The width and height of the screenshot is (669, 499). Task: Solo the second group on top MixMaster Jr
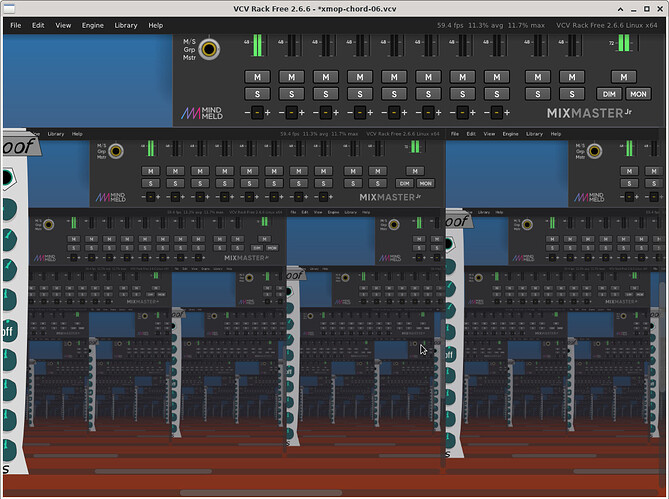pos(572,94)
